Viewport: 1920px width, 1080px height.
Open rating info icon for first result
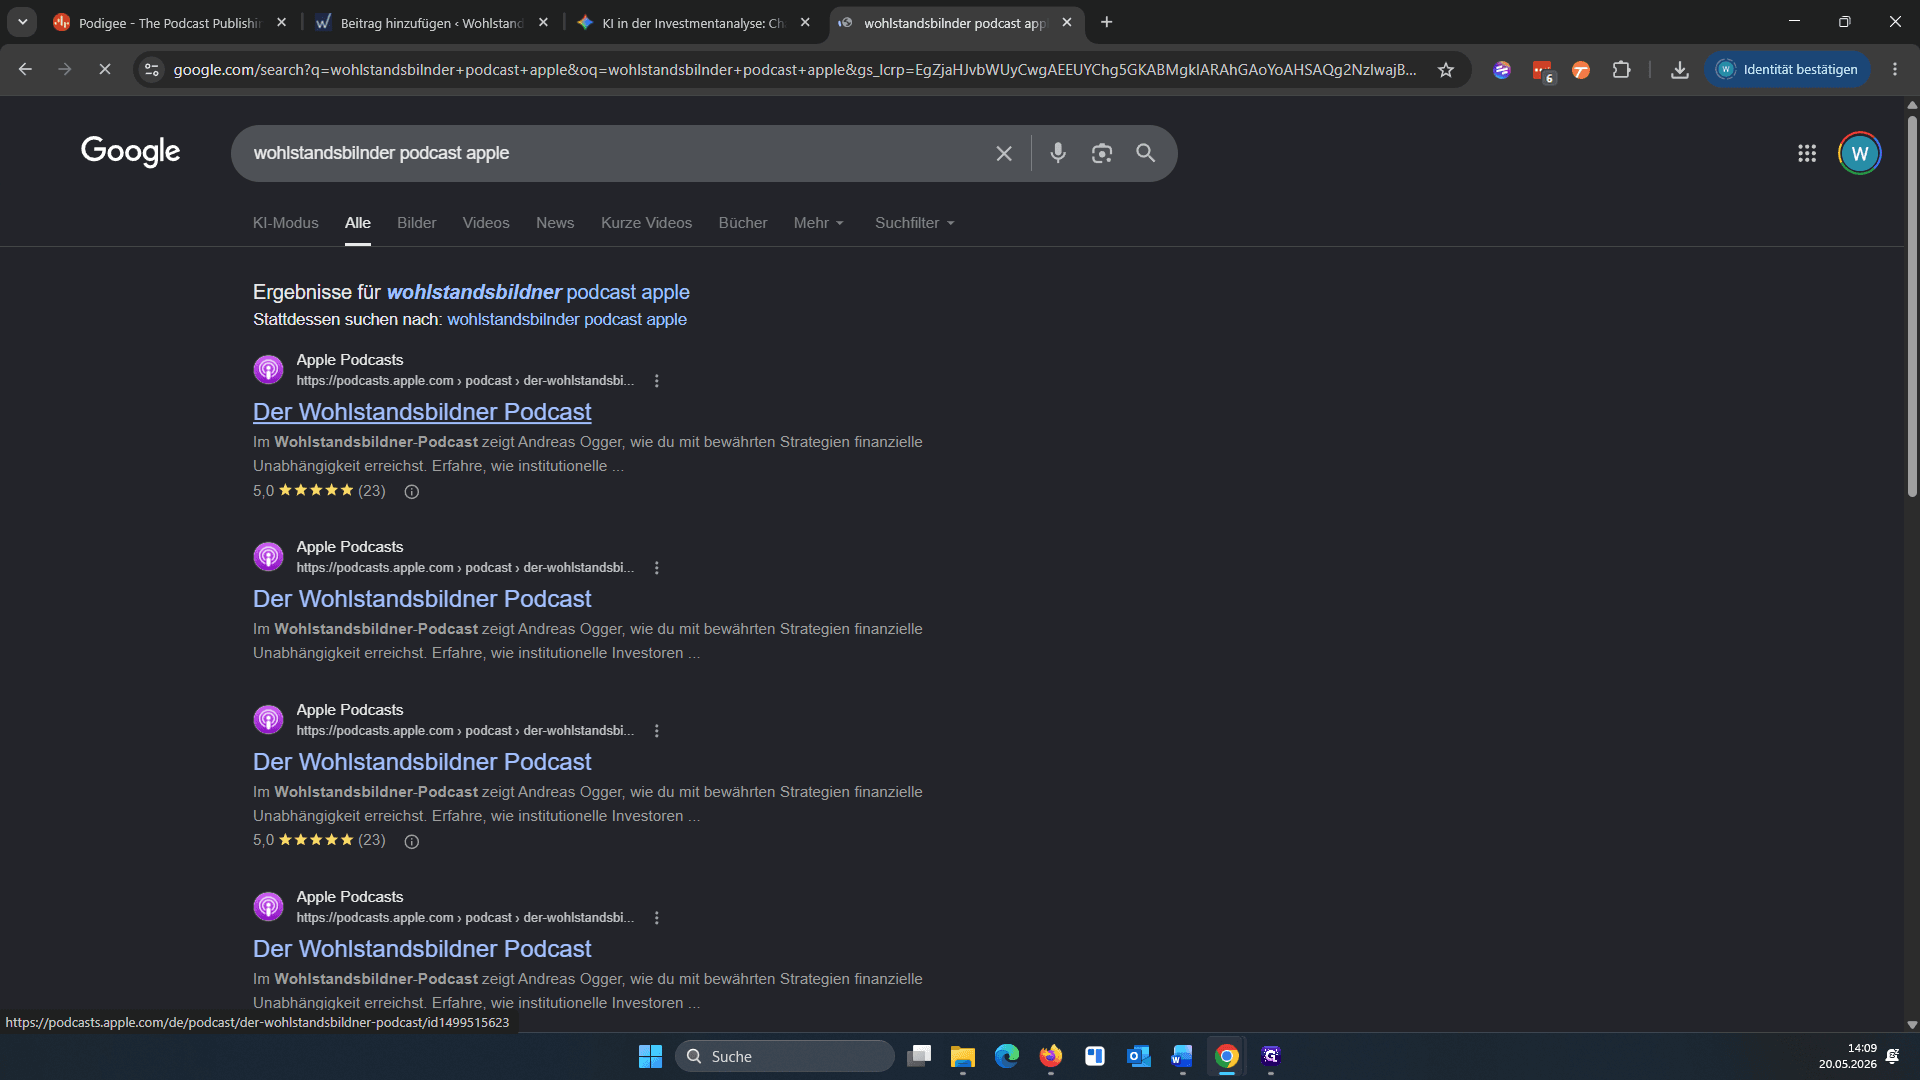click(x=411, y=491)
